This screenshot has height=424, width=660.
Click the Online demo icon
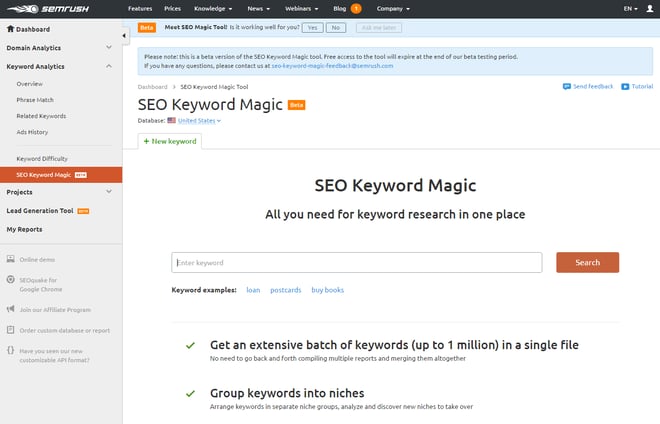click(11, 259)
